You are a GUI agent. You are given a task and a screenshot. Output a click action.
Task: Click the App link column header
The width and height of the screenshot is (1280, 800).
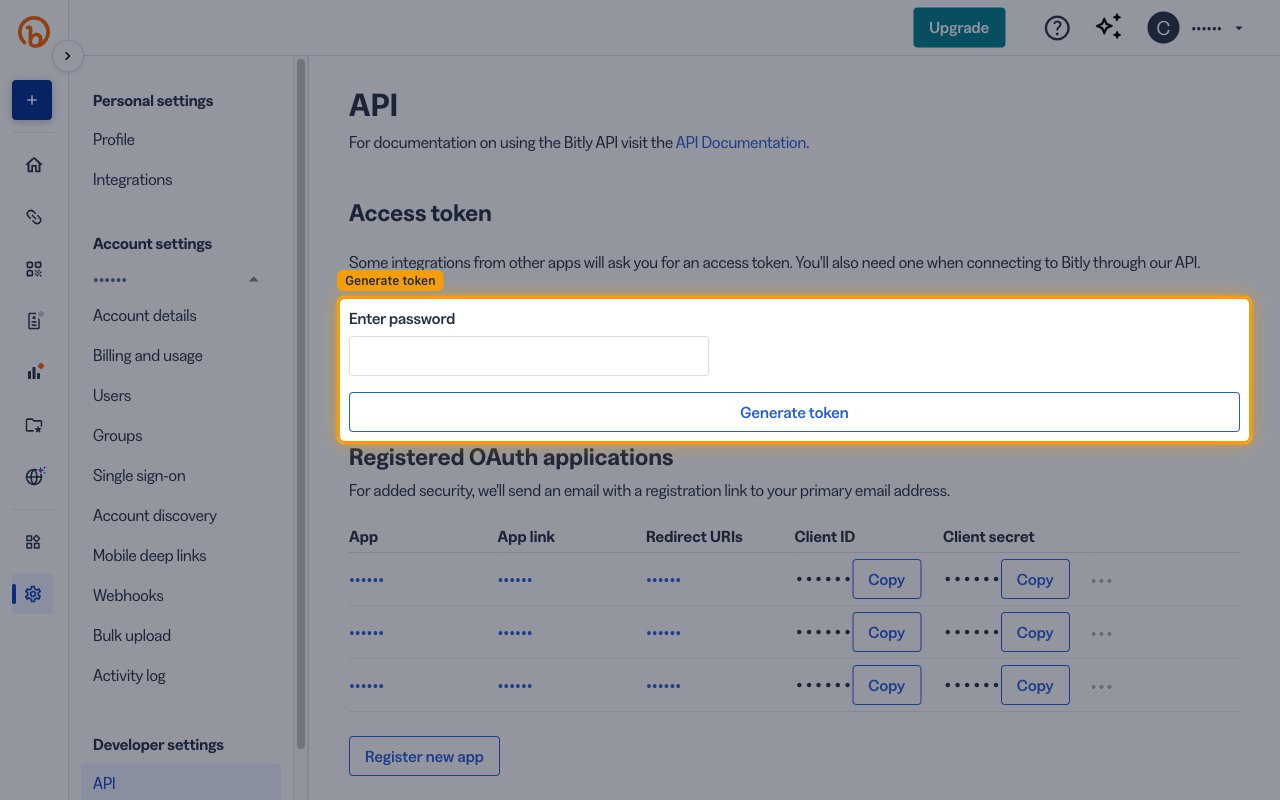[x=526, y=536]
